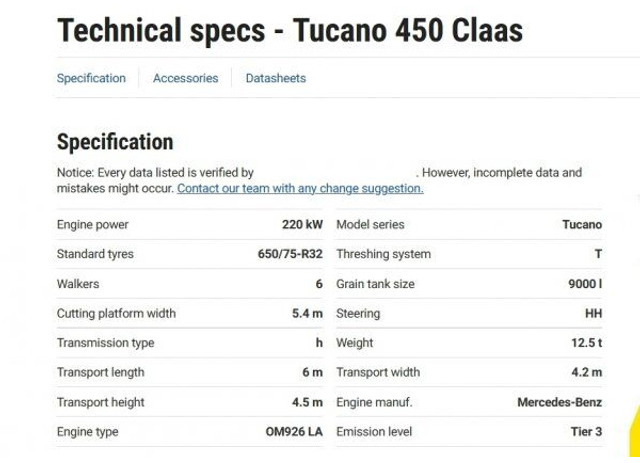Click the Weight 12.5 t value
The height and width of the screenshot is (463, 640).
click(586, 343)
